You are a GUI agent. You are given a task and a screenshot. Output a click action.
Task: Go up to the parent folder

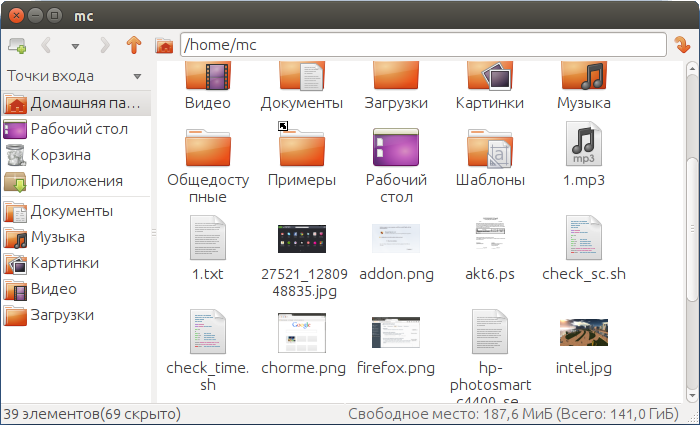134,45
